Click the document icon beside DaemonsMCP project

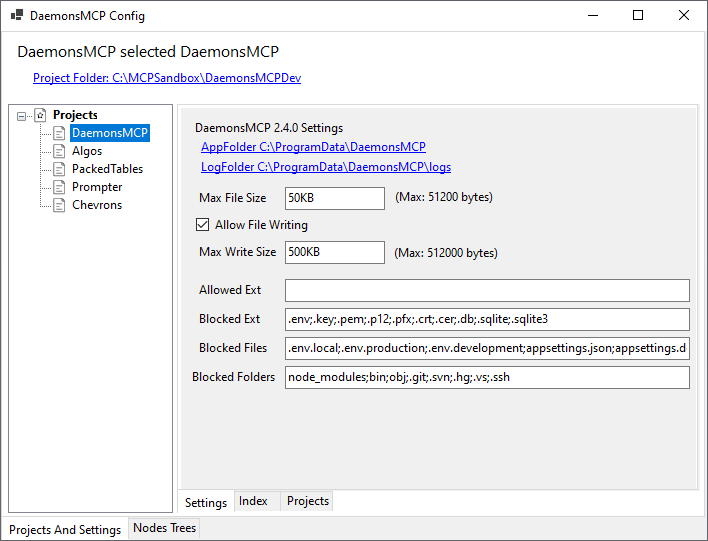click(x=59, y=133)
